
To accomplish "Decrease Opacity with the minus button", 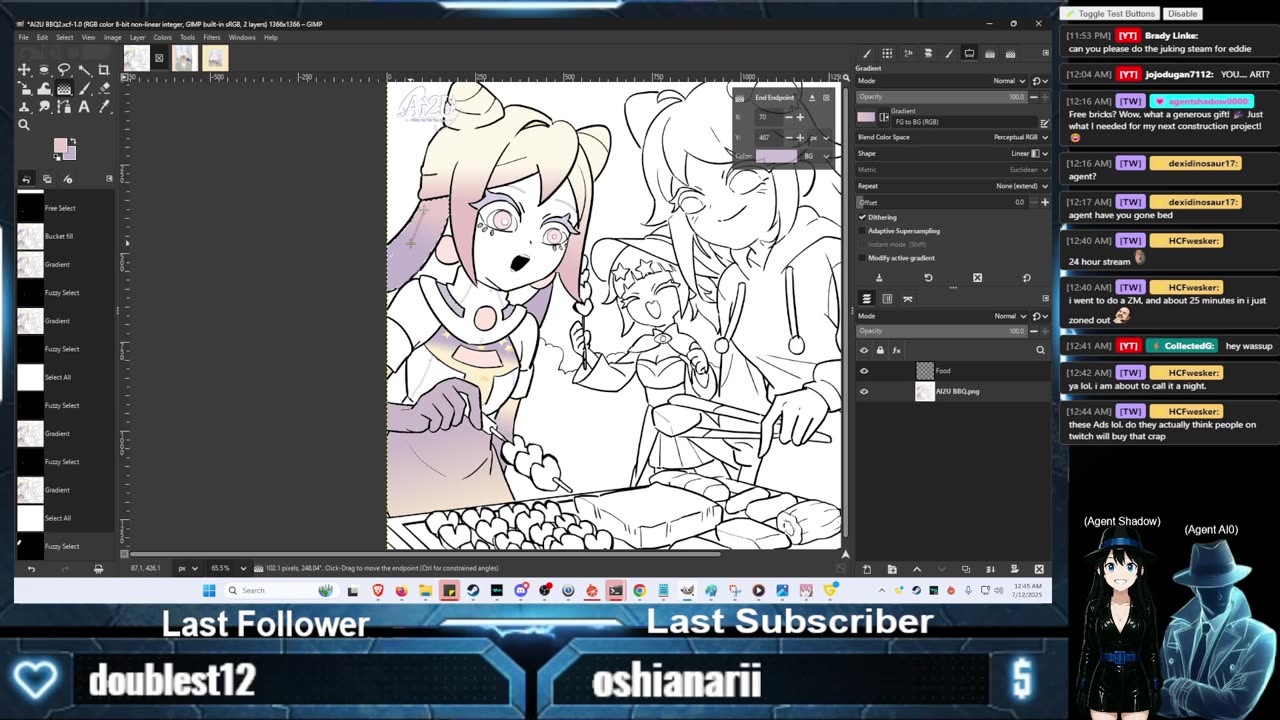I will [1034, 97].
